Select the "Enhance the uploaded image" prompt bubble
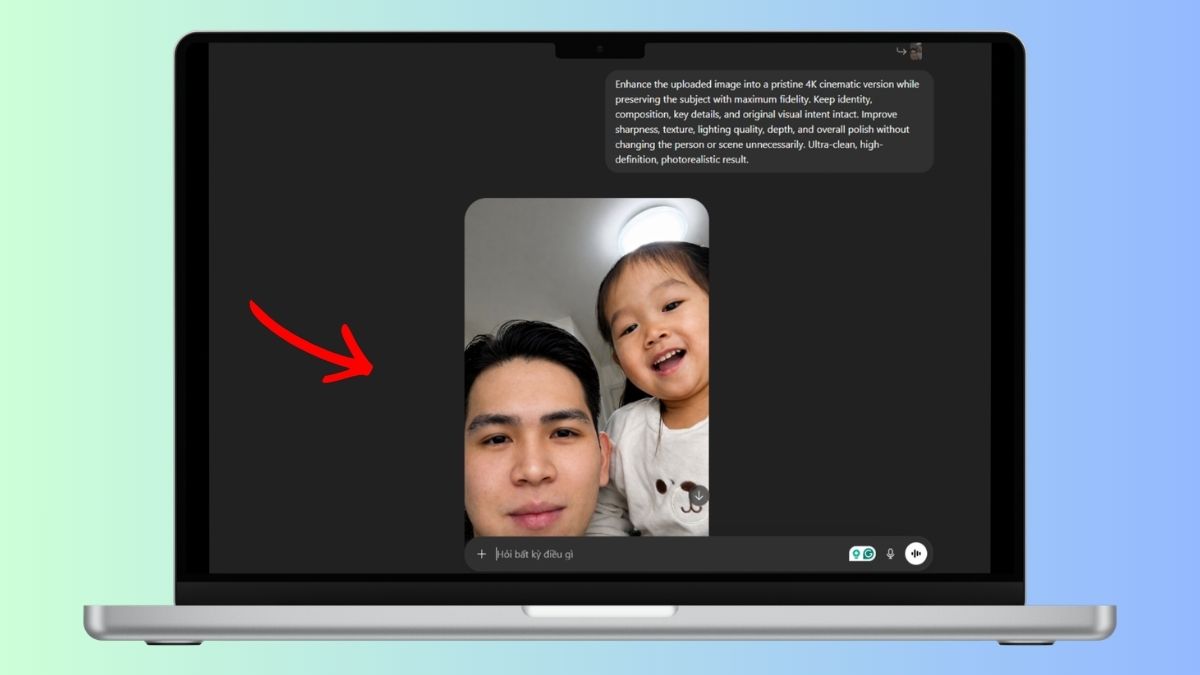 (x=768, y=121)
